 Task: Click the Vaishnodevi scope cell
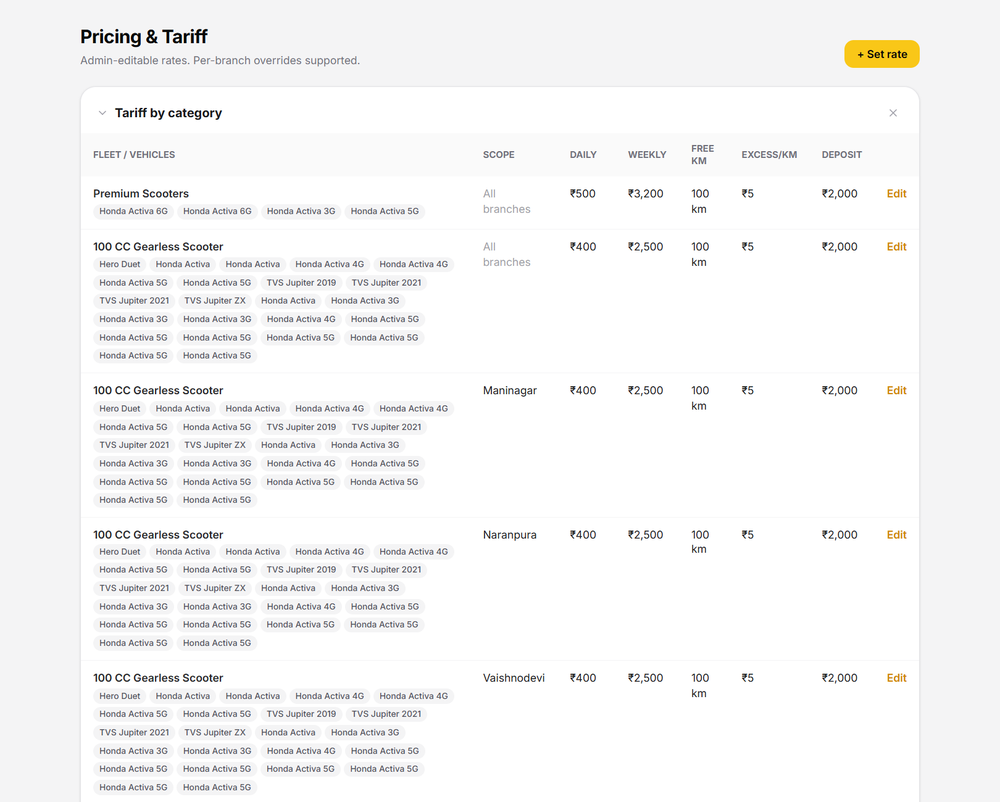(513, 678)
